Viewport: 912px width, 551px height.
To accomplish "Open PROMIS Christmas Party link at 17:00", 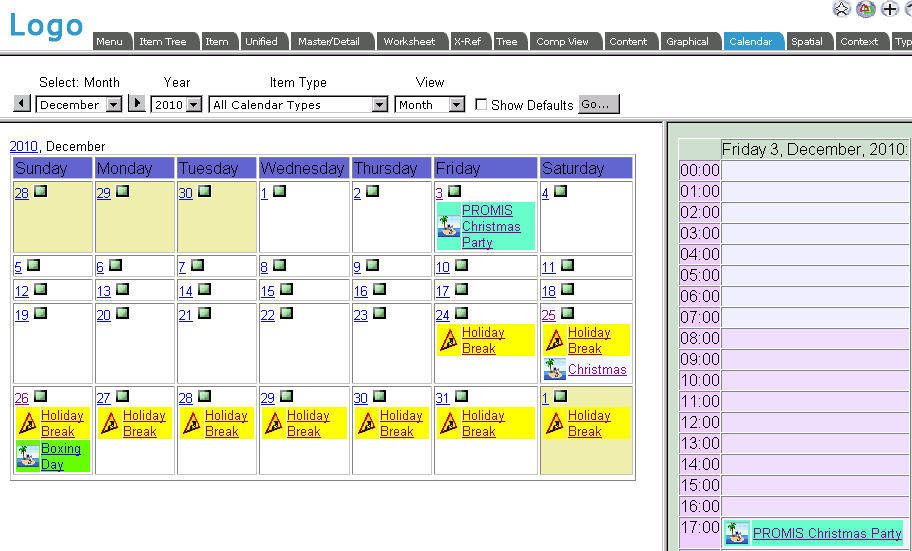I will pos(827,533).
